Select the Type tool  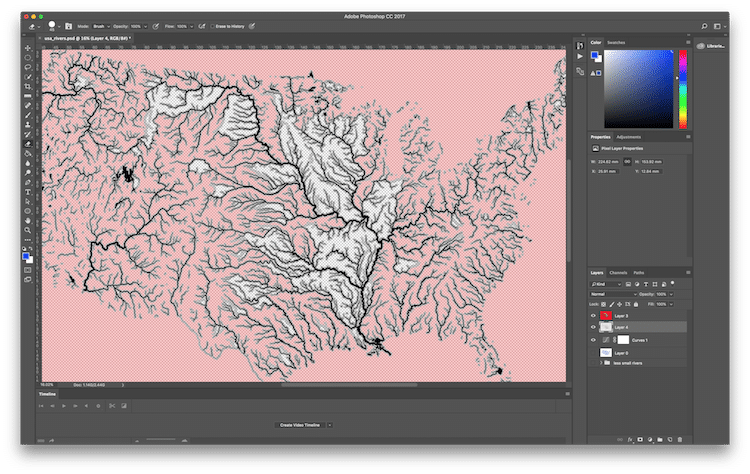coord(28,192)
